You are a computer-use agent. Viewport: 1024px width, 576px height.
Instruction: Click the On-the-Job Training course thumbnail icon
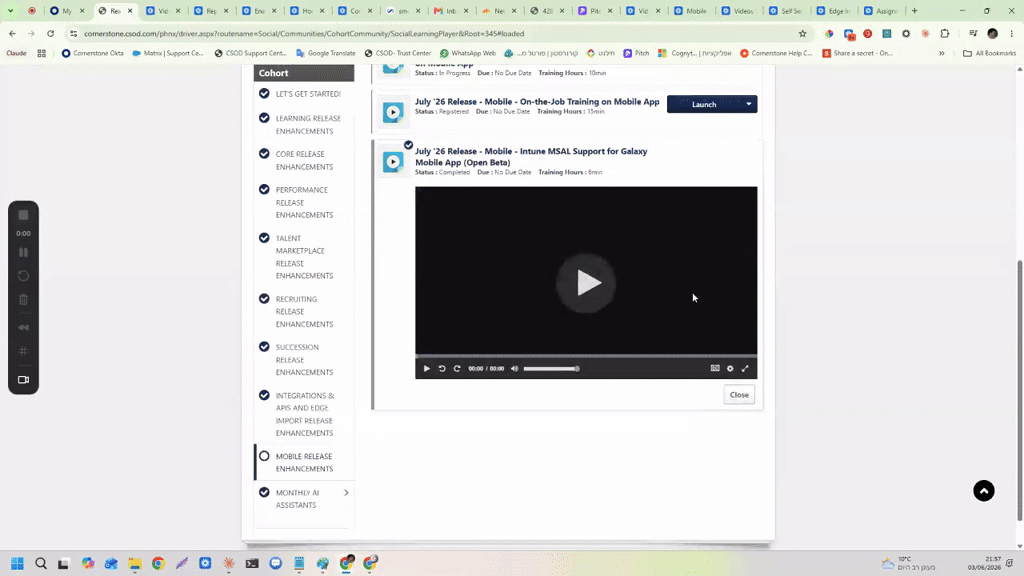tap(393, 112)
